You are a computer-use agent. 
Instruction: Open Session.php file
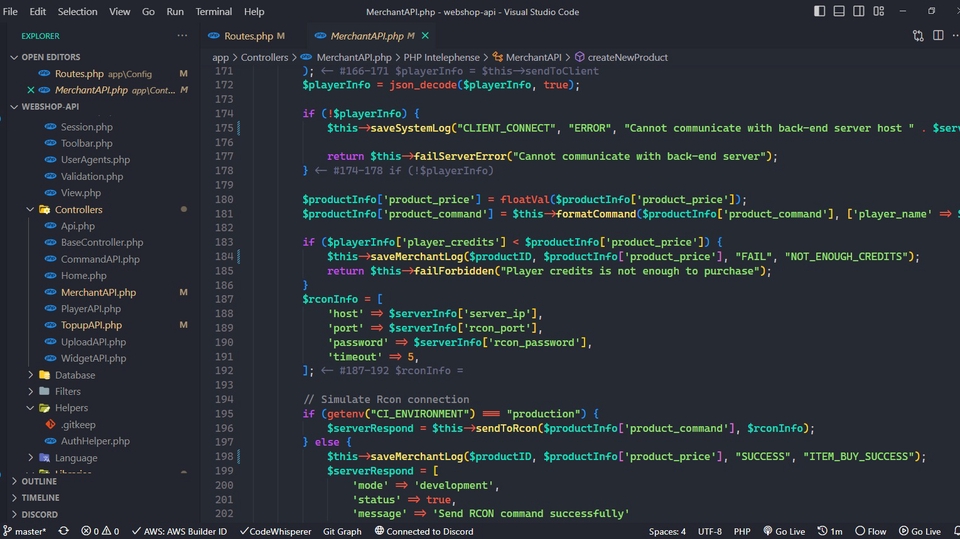86,127
